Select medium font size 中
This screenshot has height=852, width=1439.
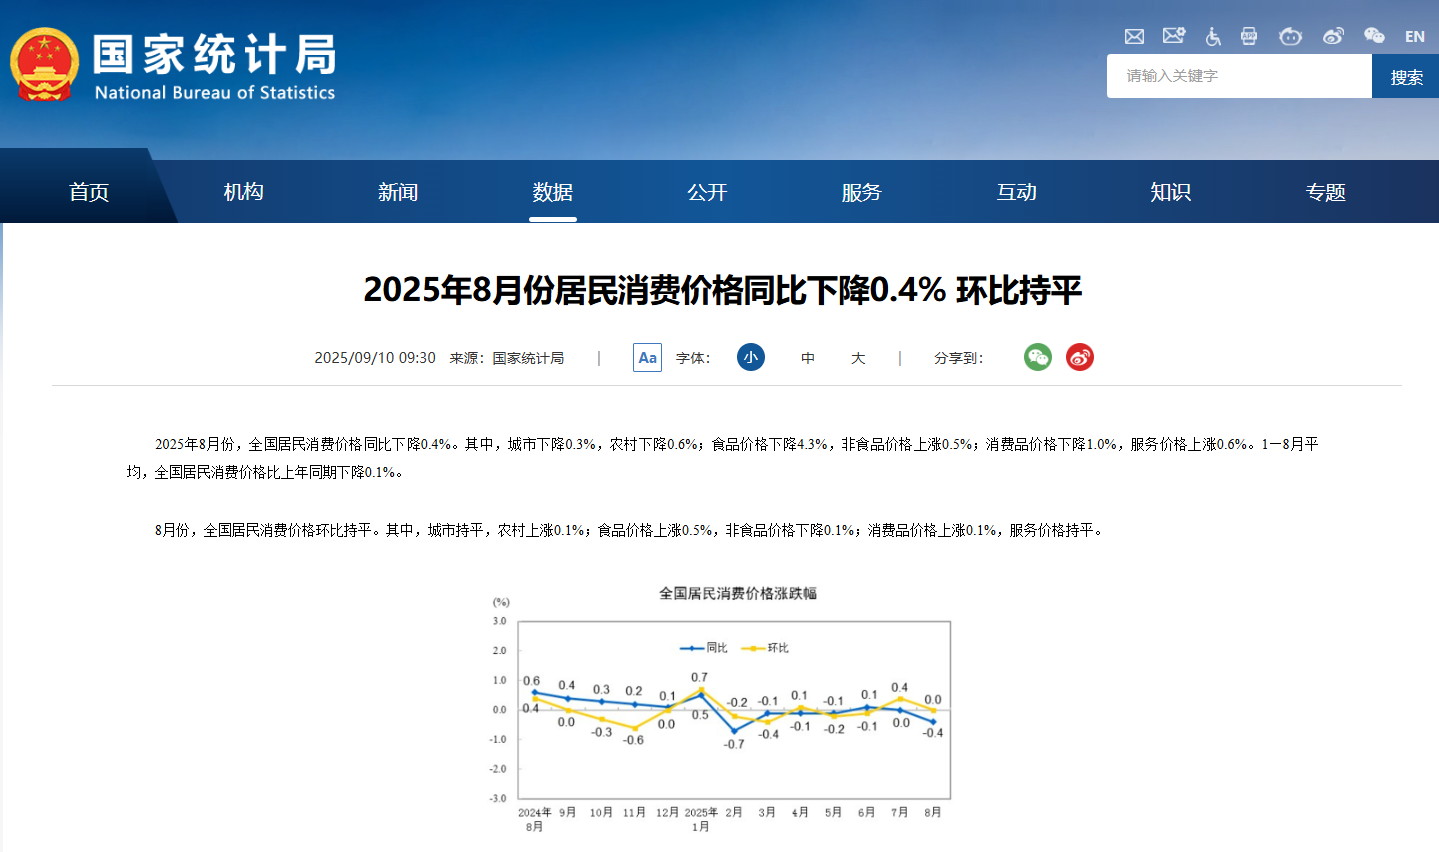[x=808, y=358]
